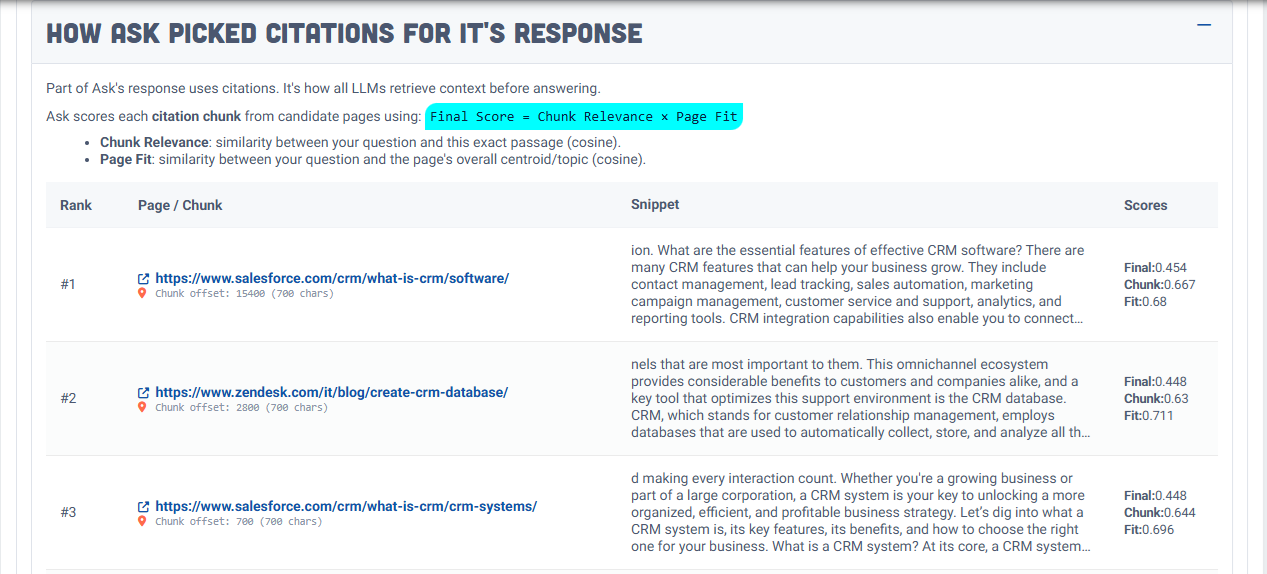Click the highlighted Final Score formula
The height and width of the screenshot is (574, 1267).
[x=584, y=117]
